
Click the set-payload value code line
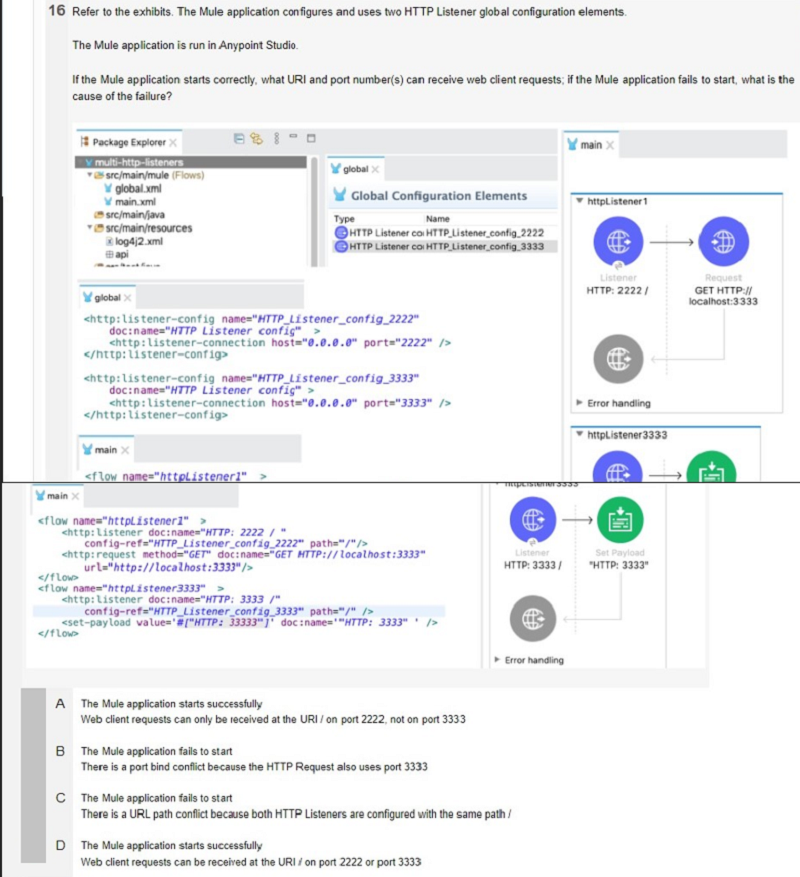250,623
